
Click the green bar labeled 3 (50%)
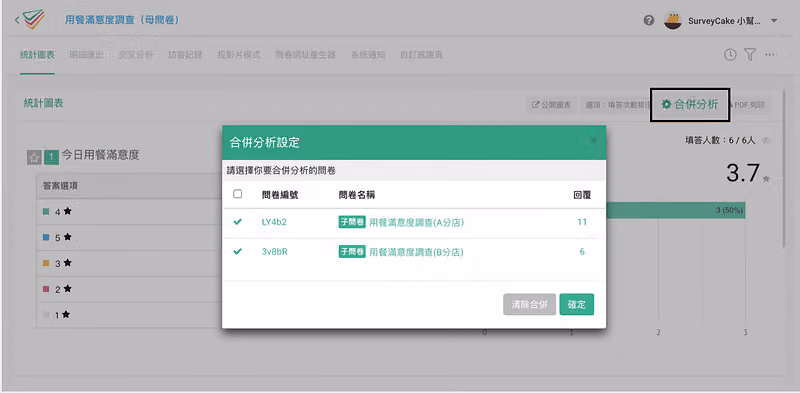point(676,210)
